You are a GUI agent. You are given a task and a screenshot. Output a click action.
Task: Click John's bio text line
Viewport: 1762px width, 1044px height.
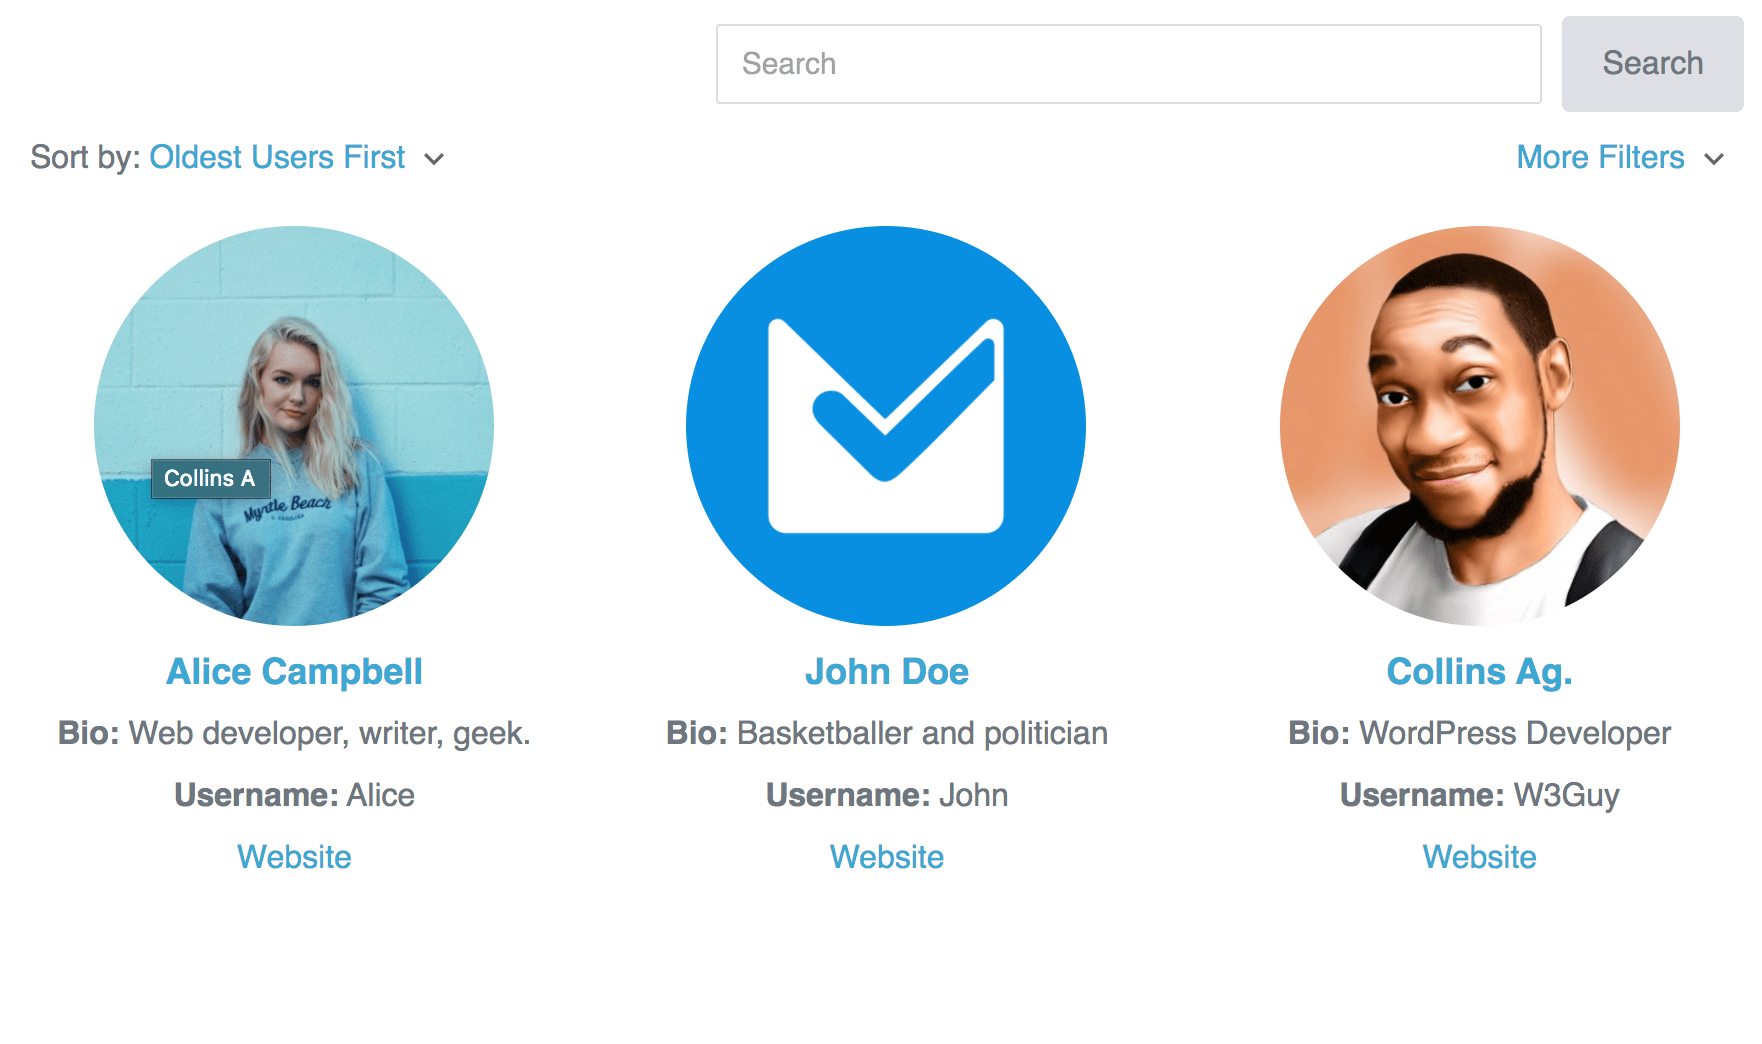[x=886, y=733]
